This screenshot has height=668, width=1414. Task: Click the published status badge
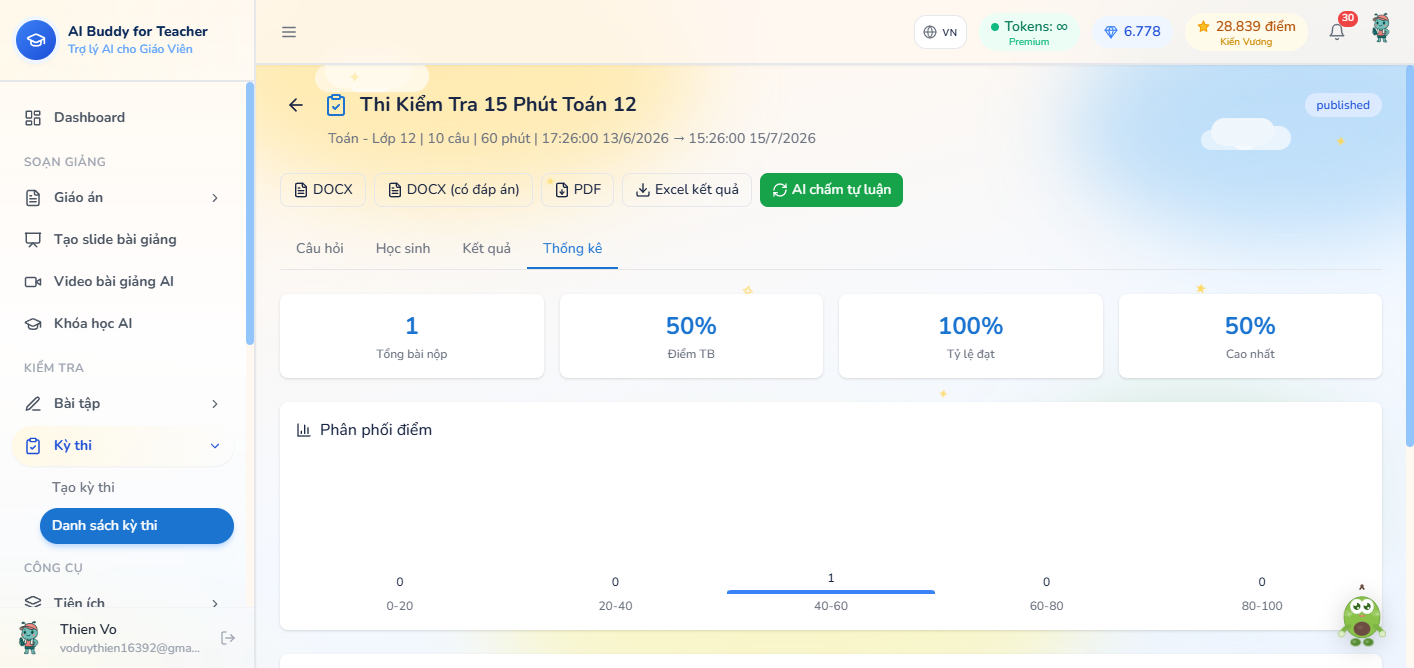(x=1343, y=105)
